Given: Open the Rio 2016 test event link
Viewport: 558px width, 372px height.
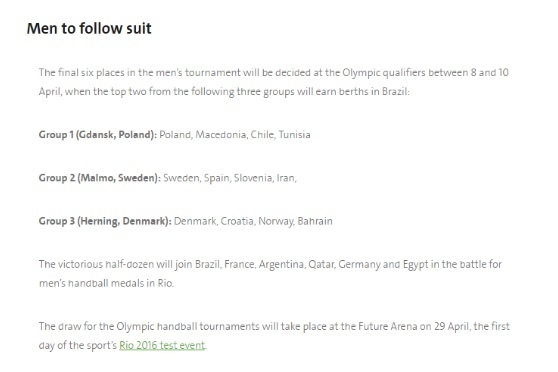Looking at the screenshot, I should [x=162, y=345].
